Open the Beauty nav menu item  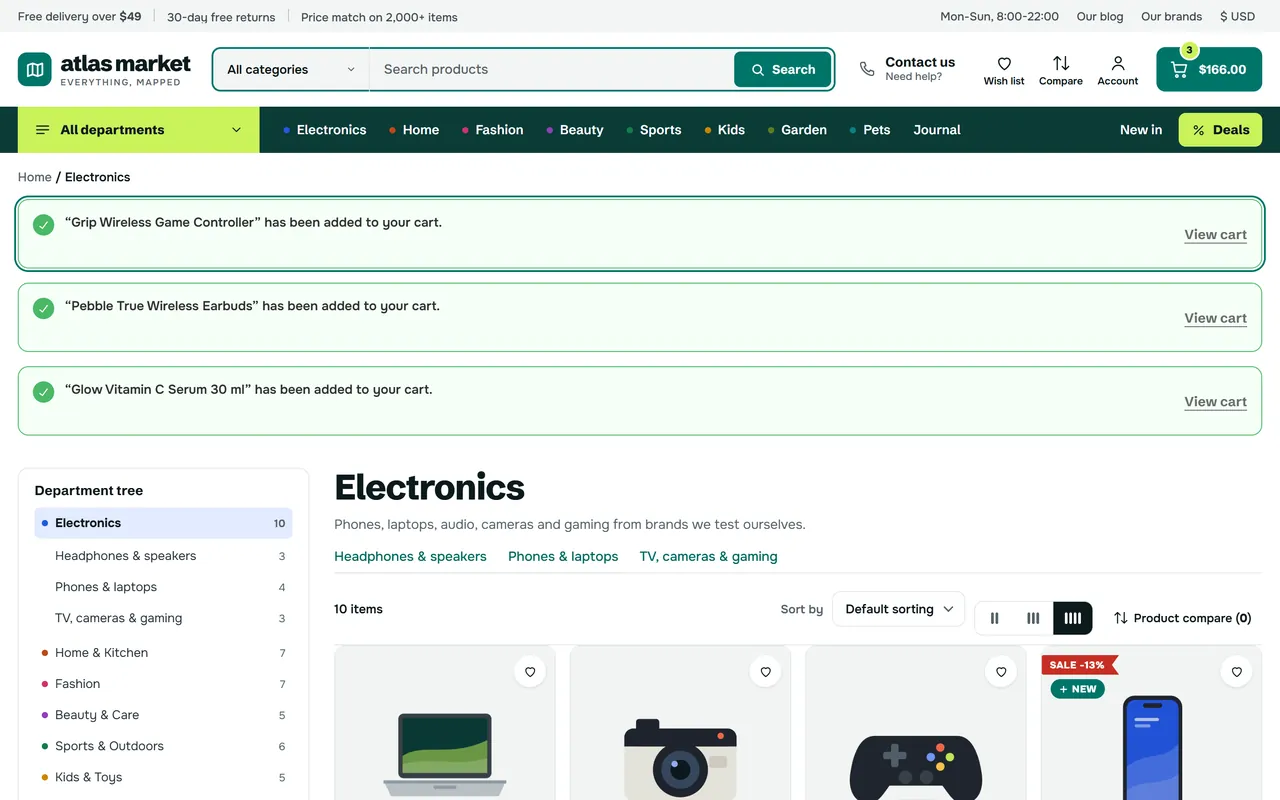[575, 130]
